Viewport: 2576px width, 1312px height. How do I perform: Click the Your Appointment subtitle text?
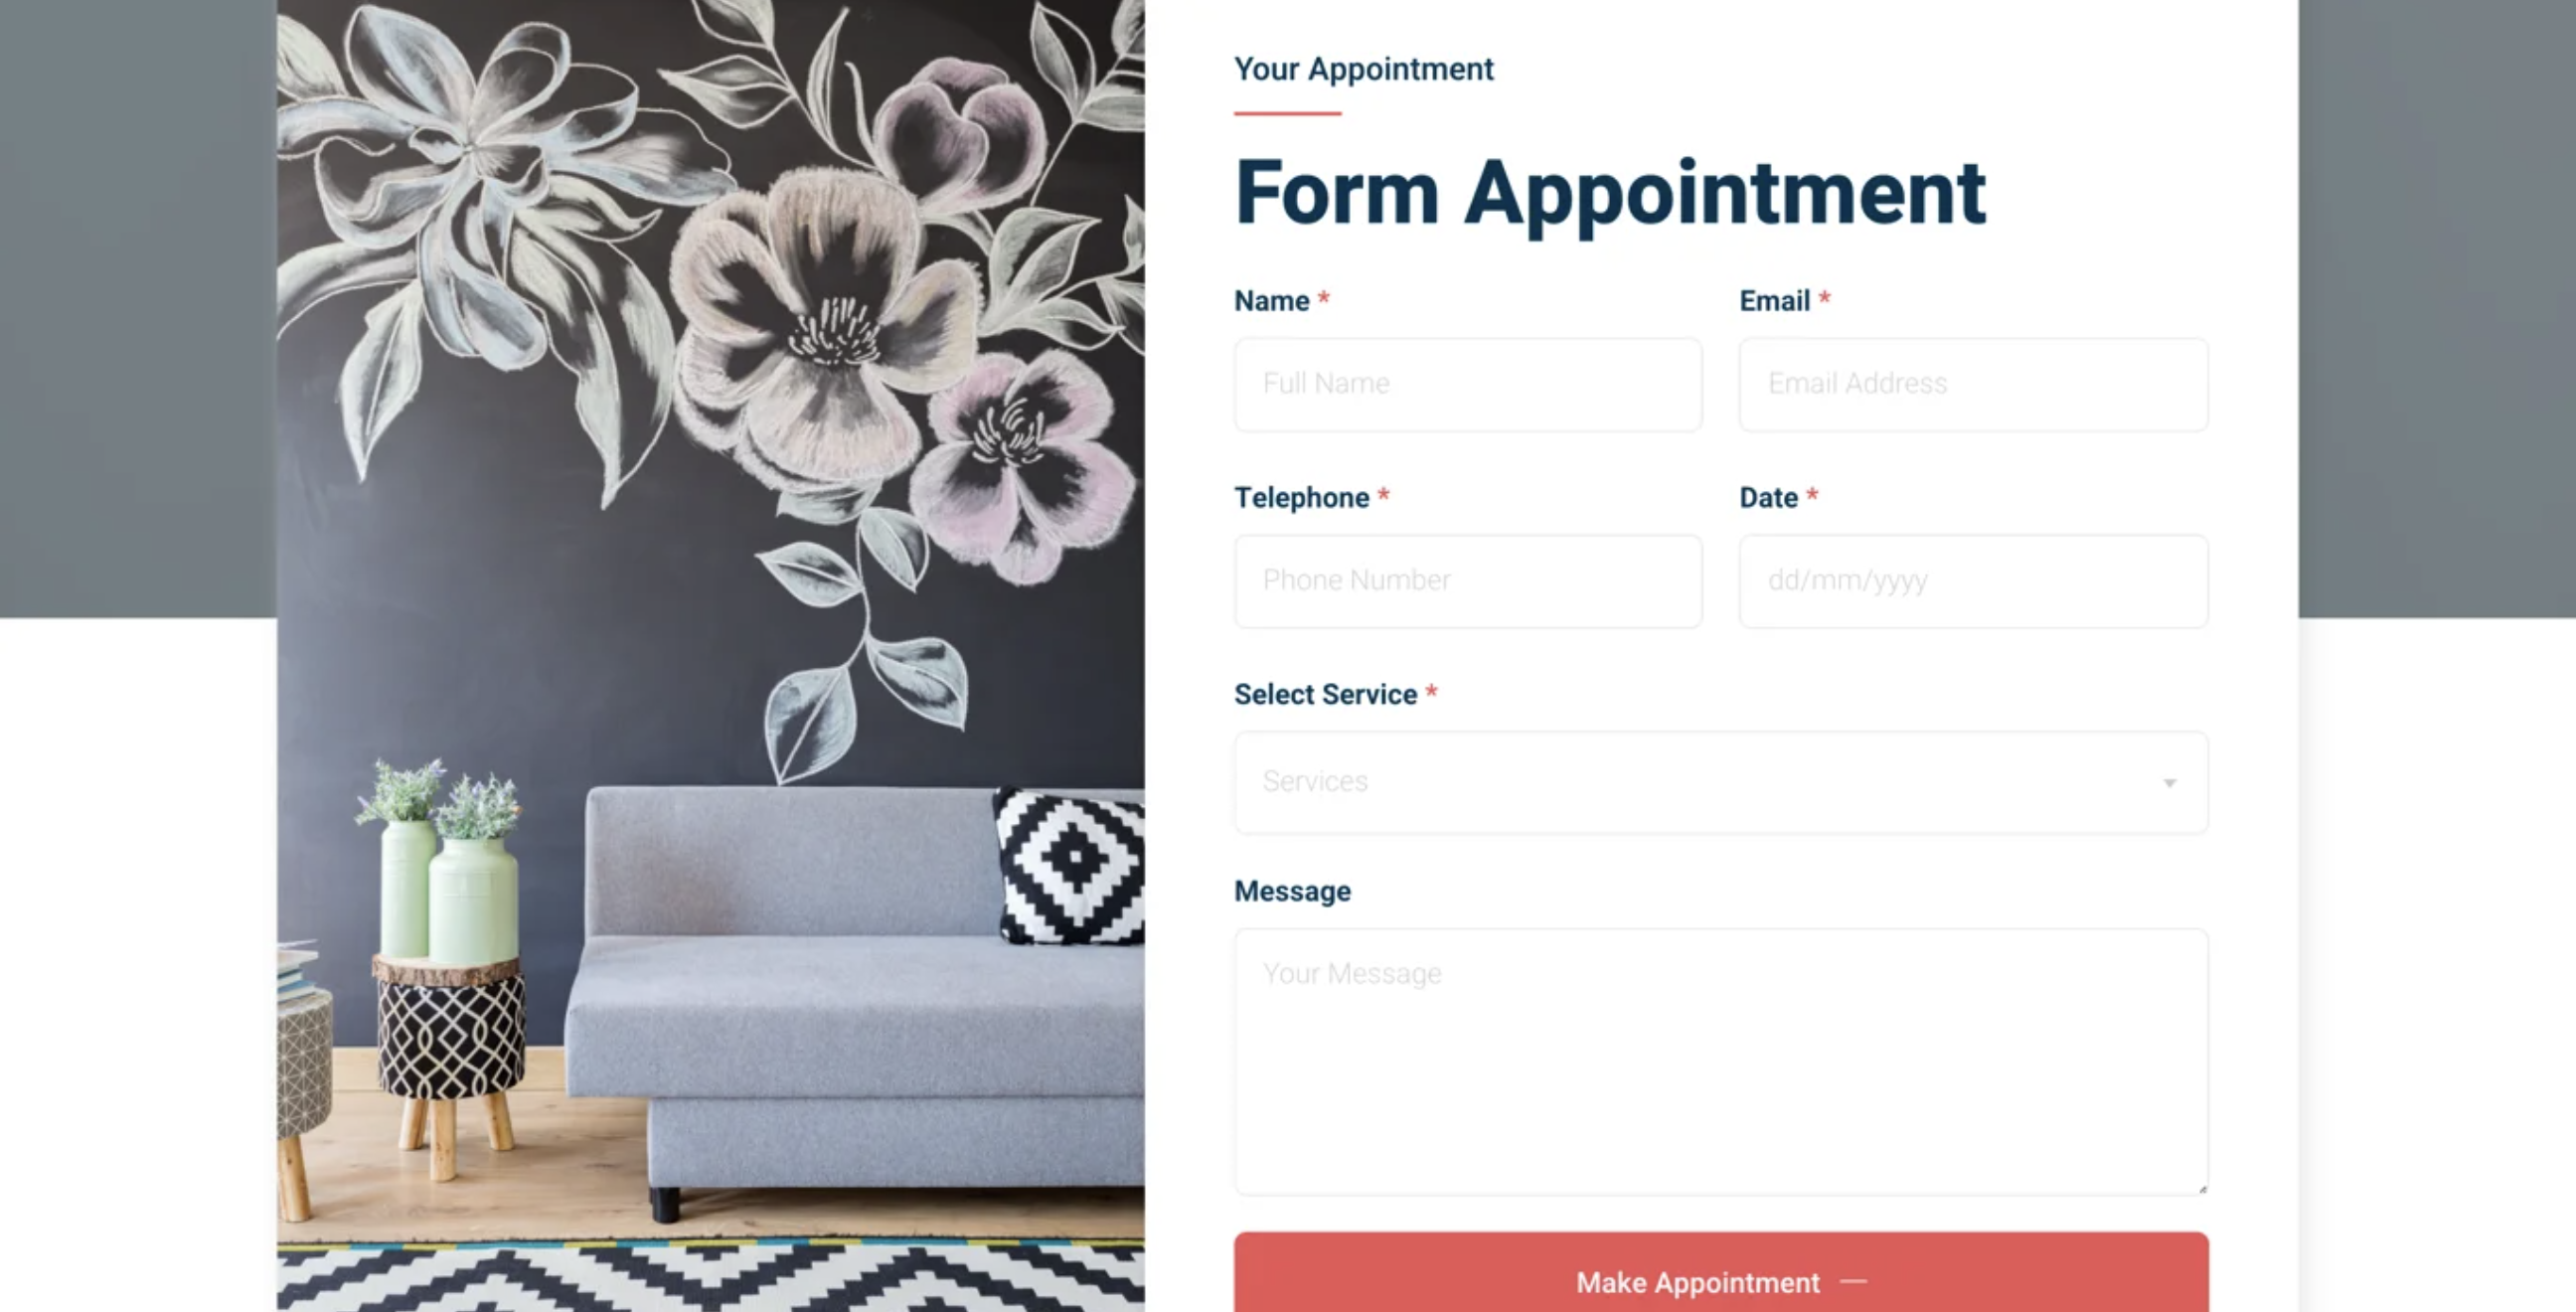1363,69
